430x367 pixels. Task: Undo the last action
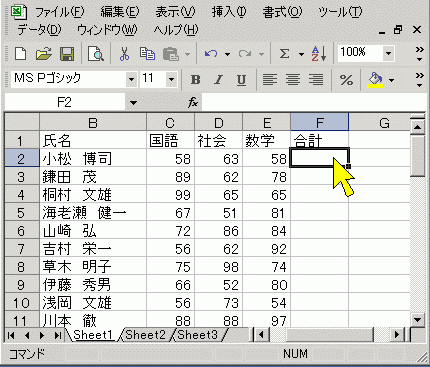coord(211,54)
